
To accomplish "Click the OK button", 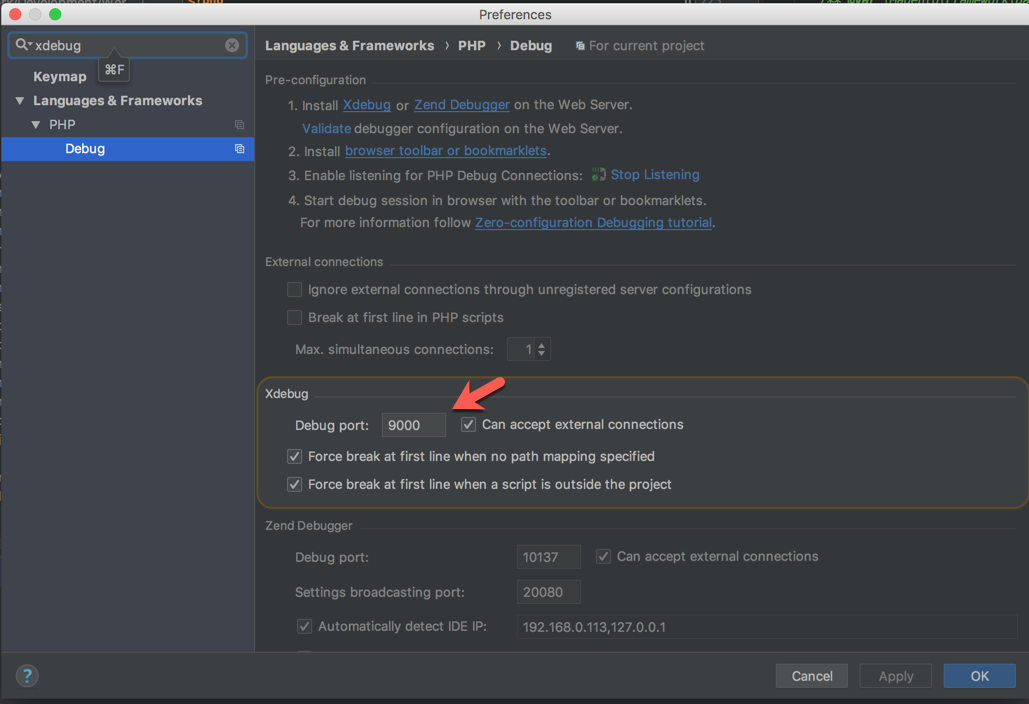I will [x=980, y=676].
